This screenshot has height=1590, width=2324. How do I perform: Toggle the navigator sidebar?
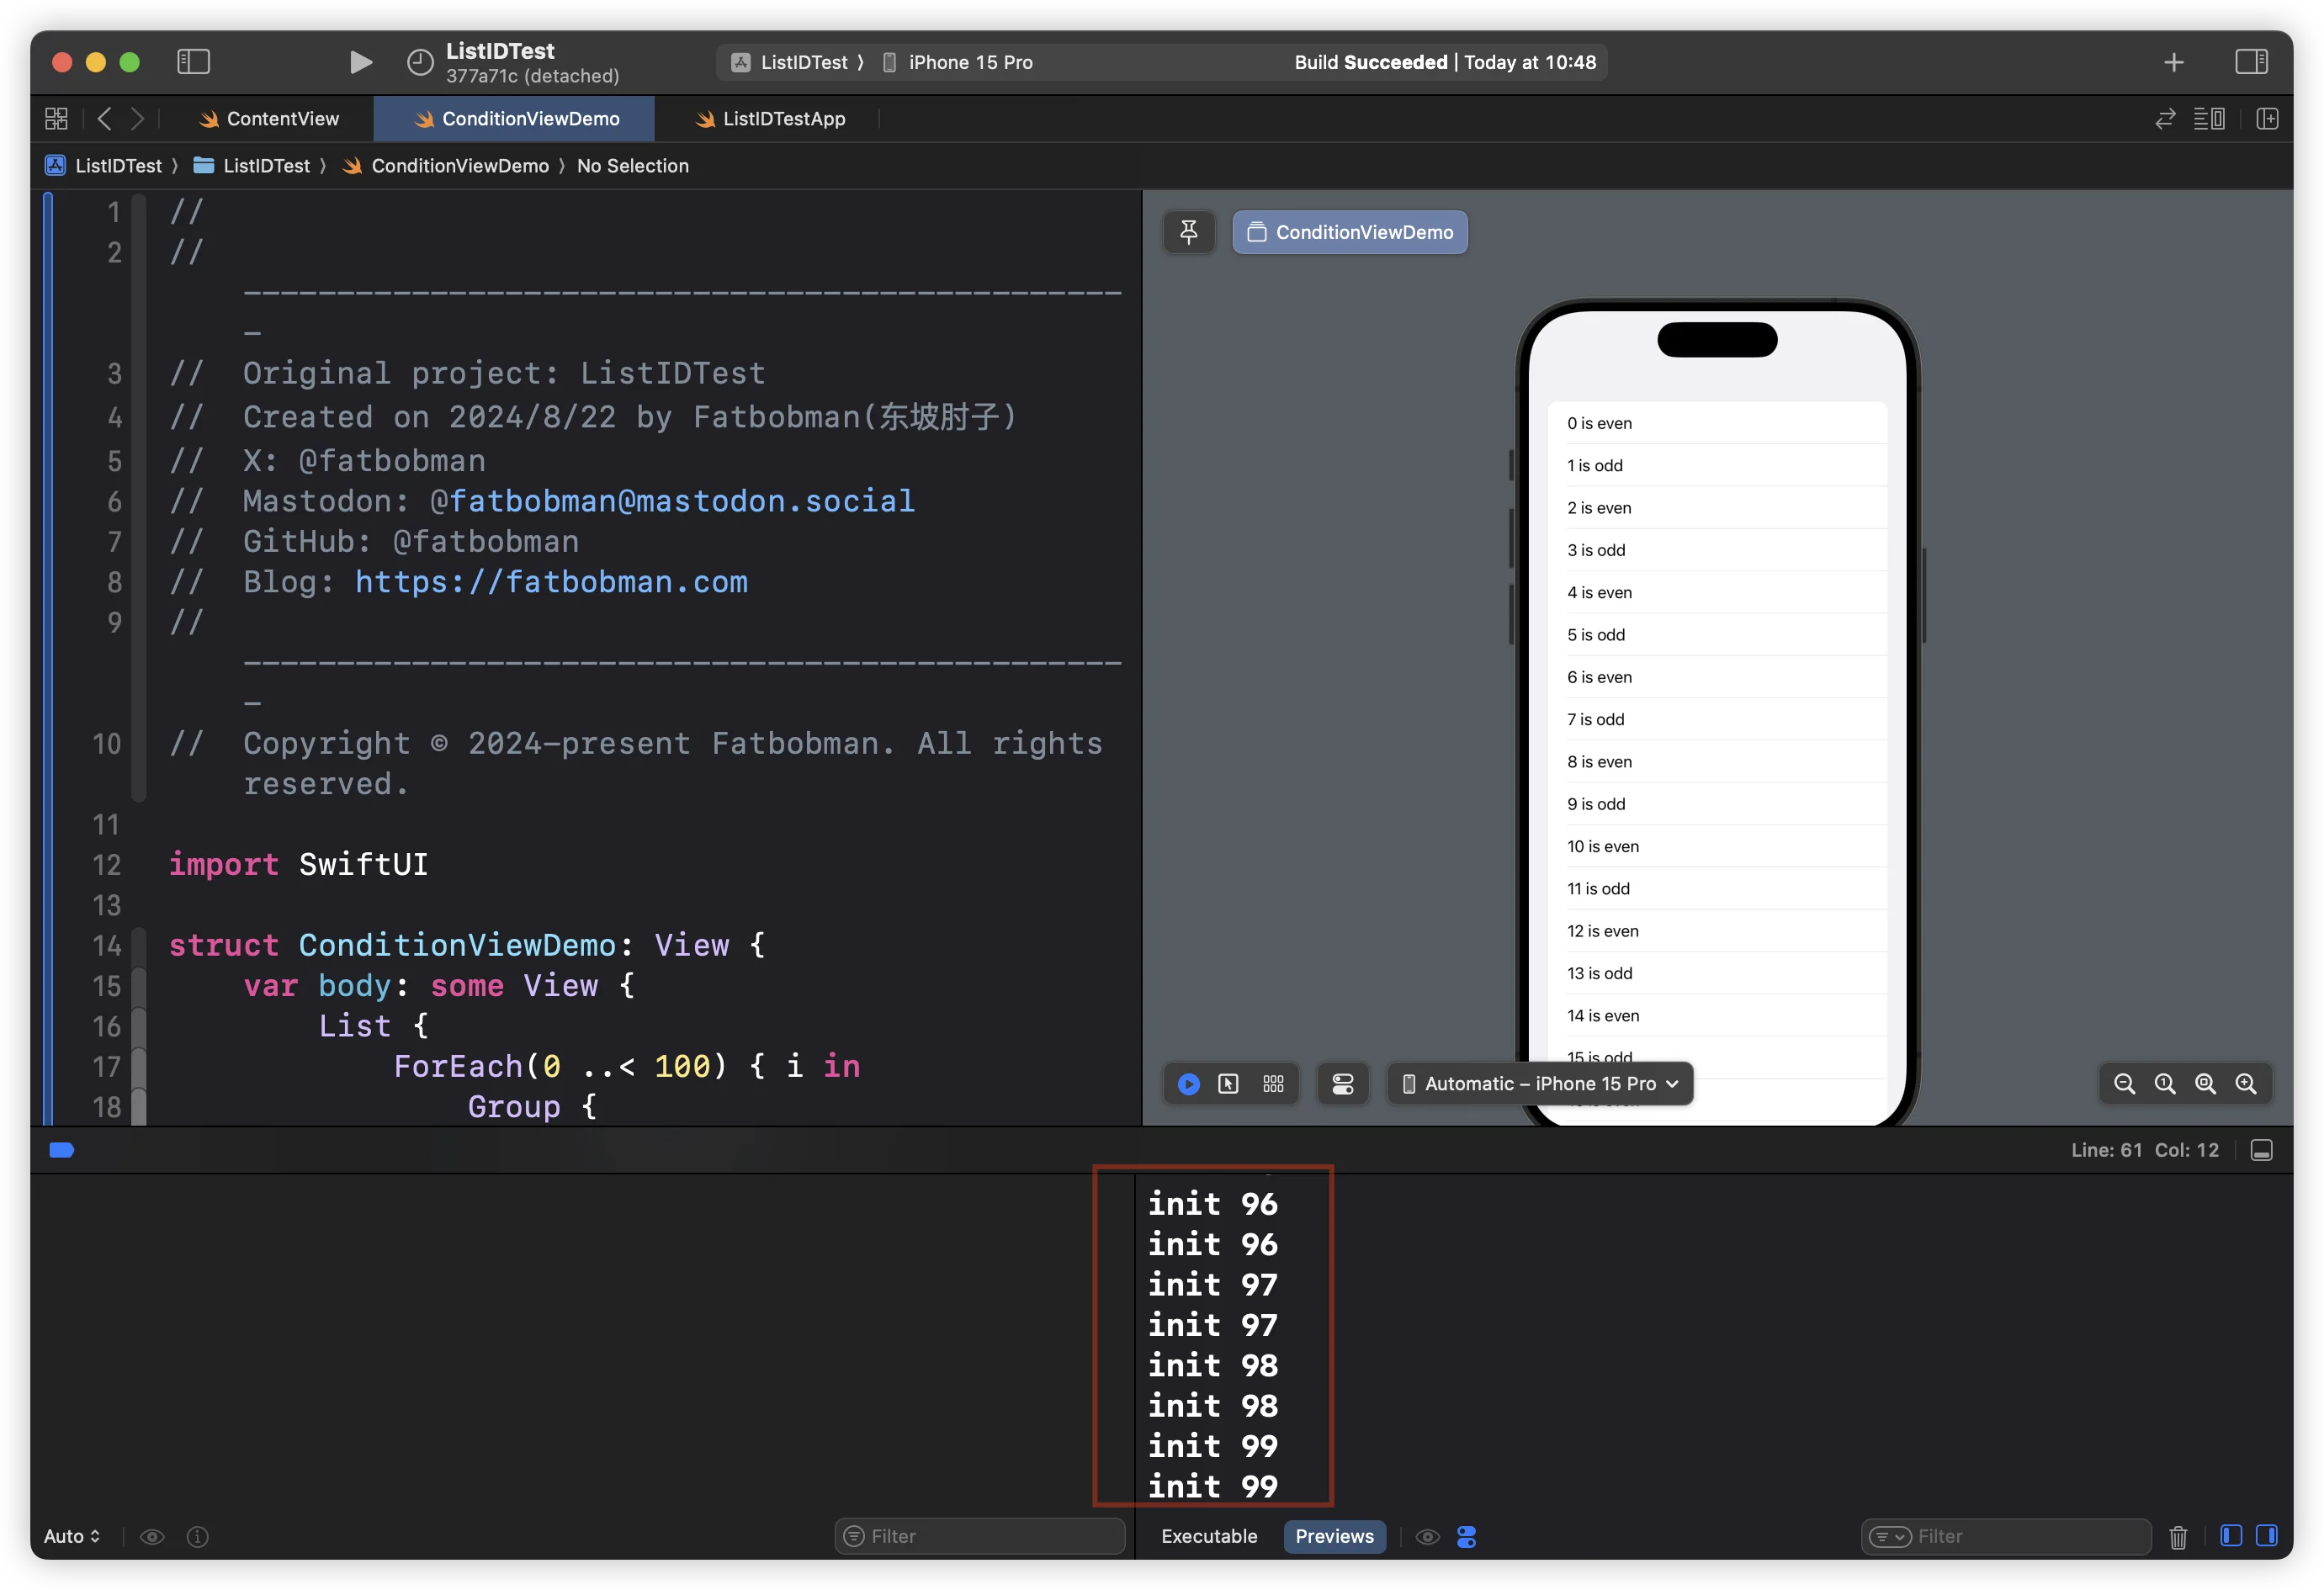pyautogui.click(x=193, y=62)
